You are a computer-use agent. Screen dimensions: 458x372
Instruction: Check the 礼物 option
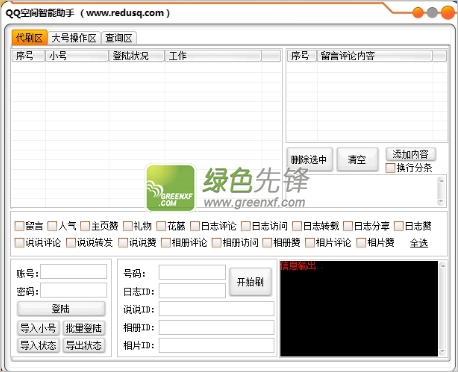(128, 226)
